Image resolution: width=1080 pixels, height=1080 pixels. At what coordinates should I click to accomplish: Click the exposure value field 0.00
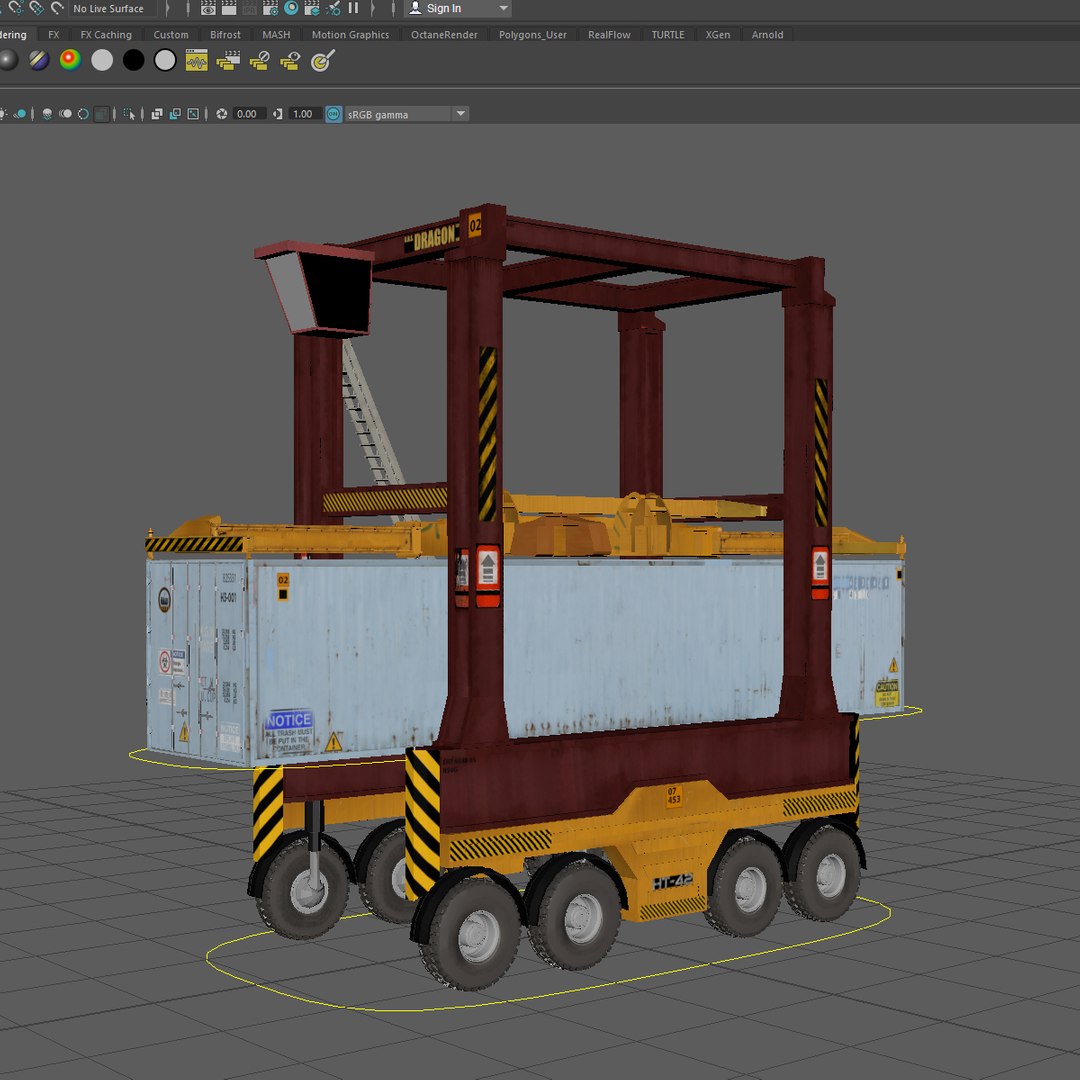click(248, 114)
